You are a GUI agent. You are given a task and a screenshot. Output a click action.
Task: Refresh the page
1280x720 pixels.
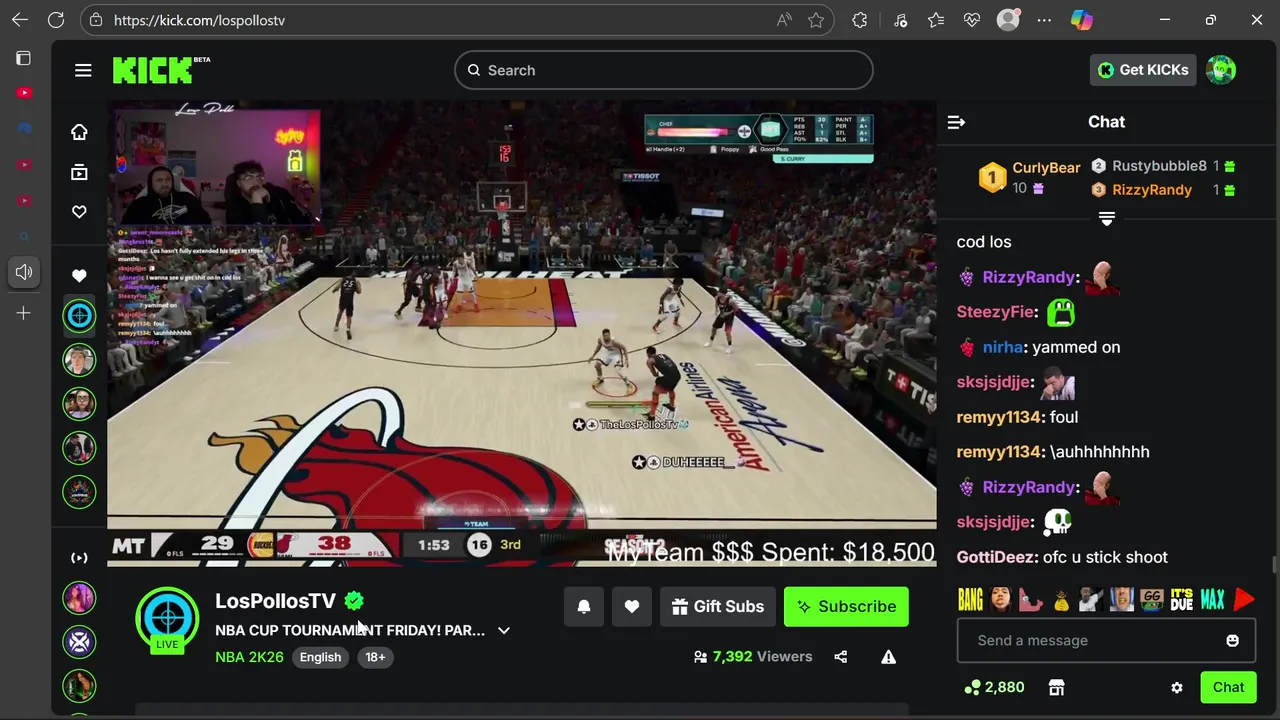click(56, 20)
